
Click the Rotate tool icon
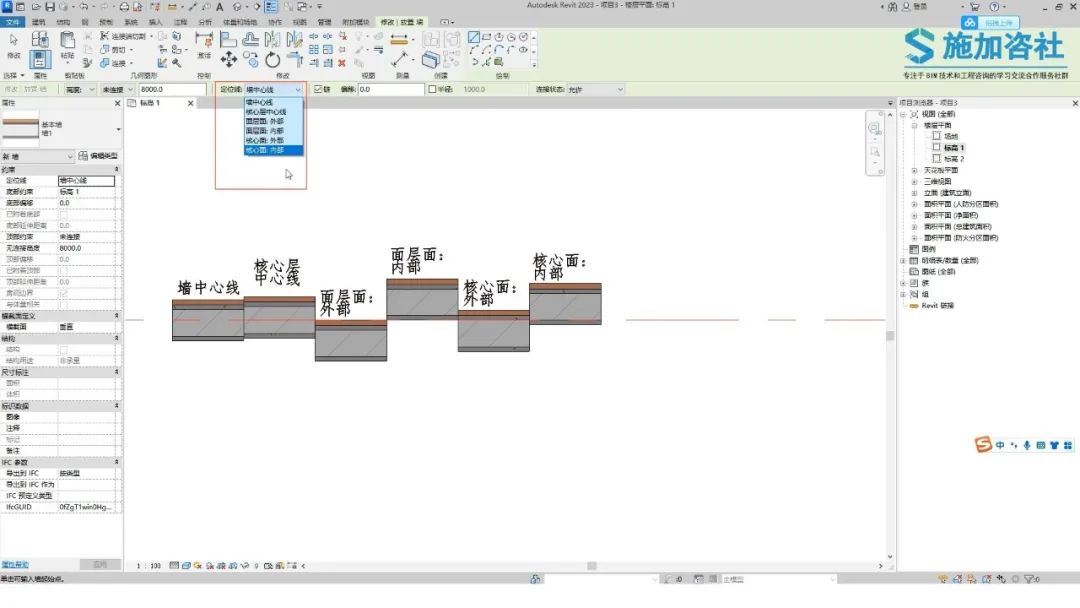[x=273, y=60]
